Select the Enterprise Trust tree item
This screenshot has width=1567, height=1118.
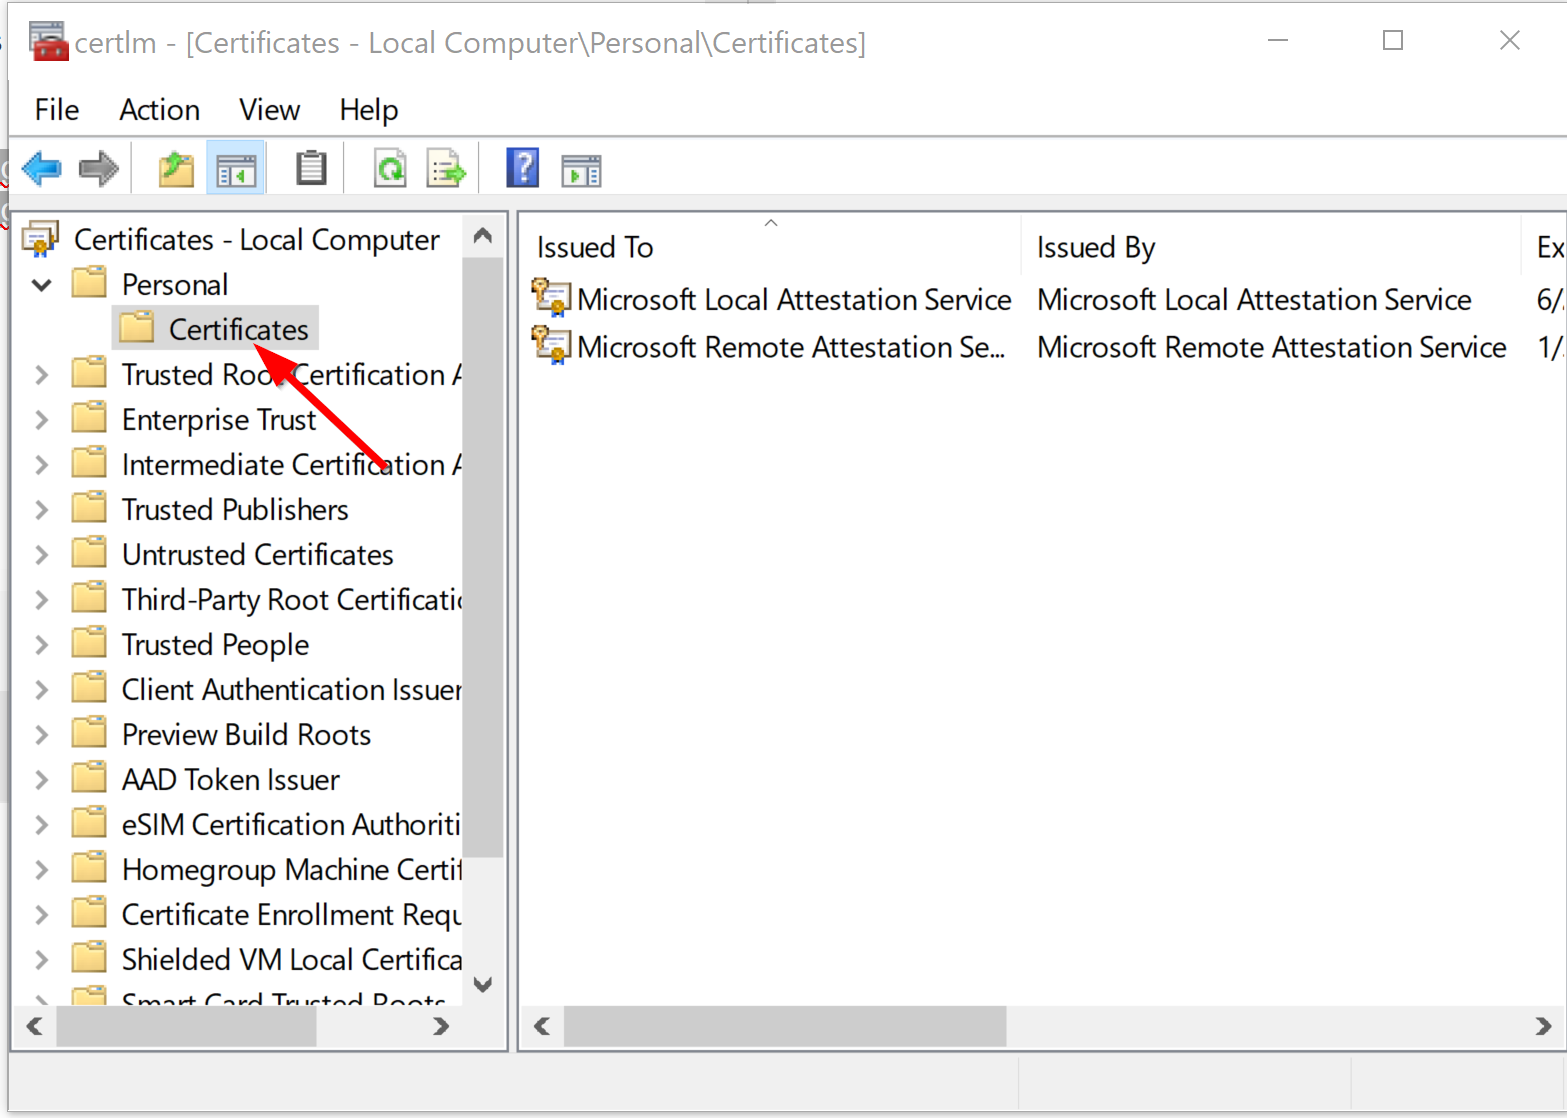pyautogui.click(x=219, y=419)
